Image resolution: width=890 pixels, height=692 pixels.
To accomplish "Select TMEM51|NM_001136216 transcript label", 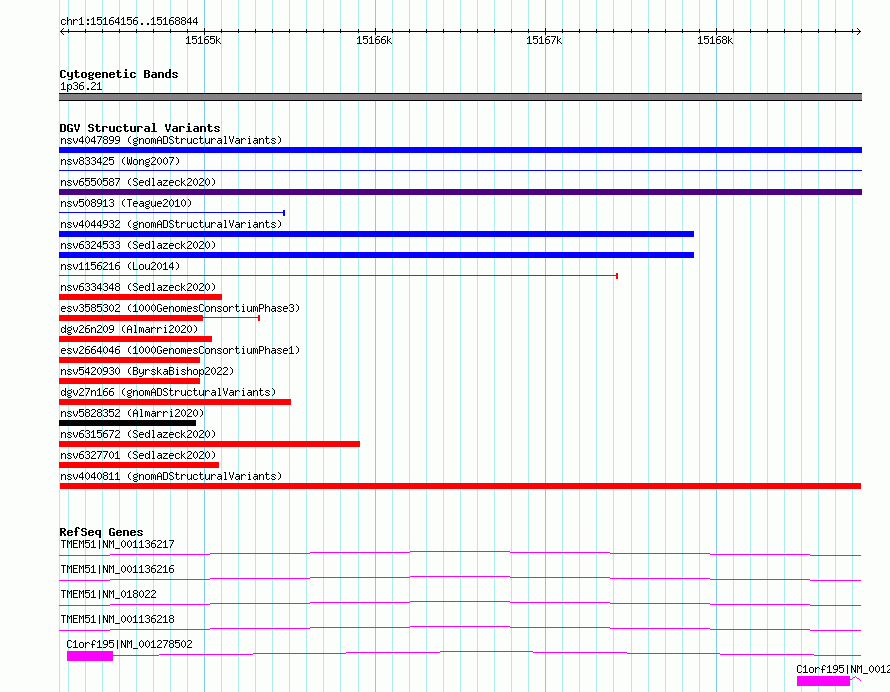I will click(117, 569).
